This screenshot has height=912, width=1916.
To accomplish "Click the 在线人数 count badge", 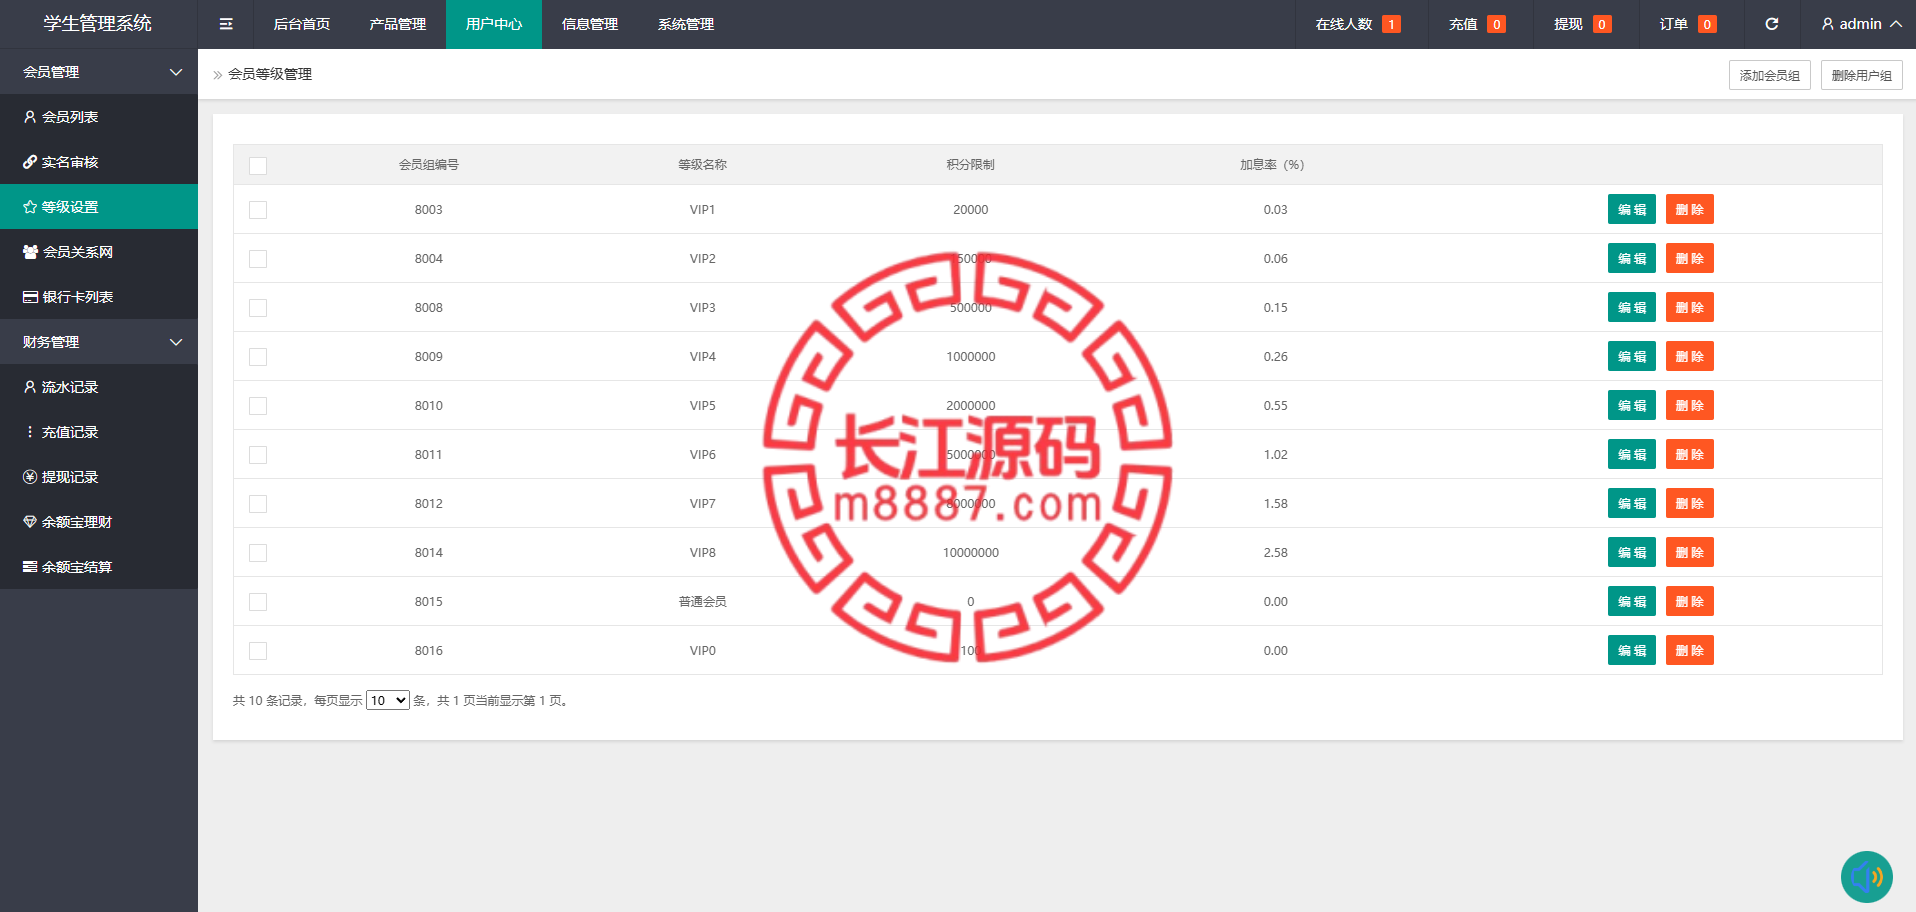I will tap(1391, 24).
